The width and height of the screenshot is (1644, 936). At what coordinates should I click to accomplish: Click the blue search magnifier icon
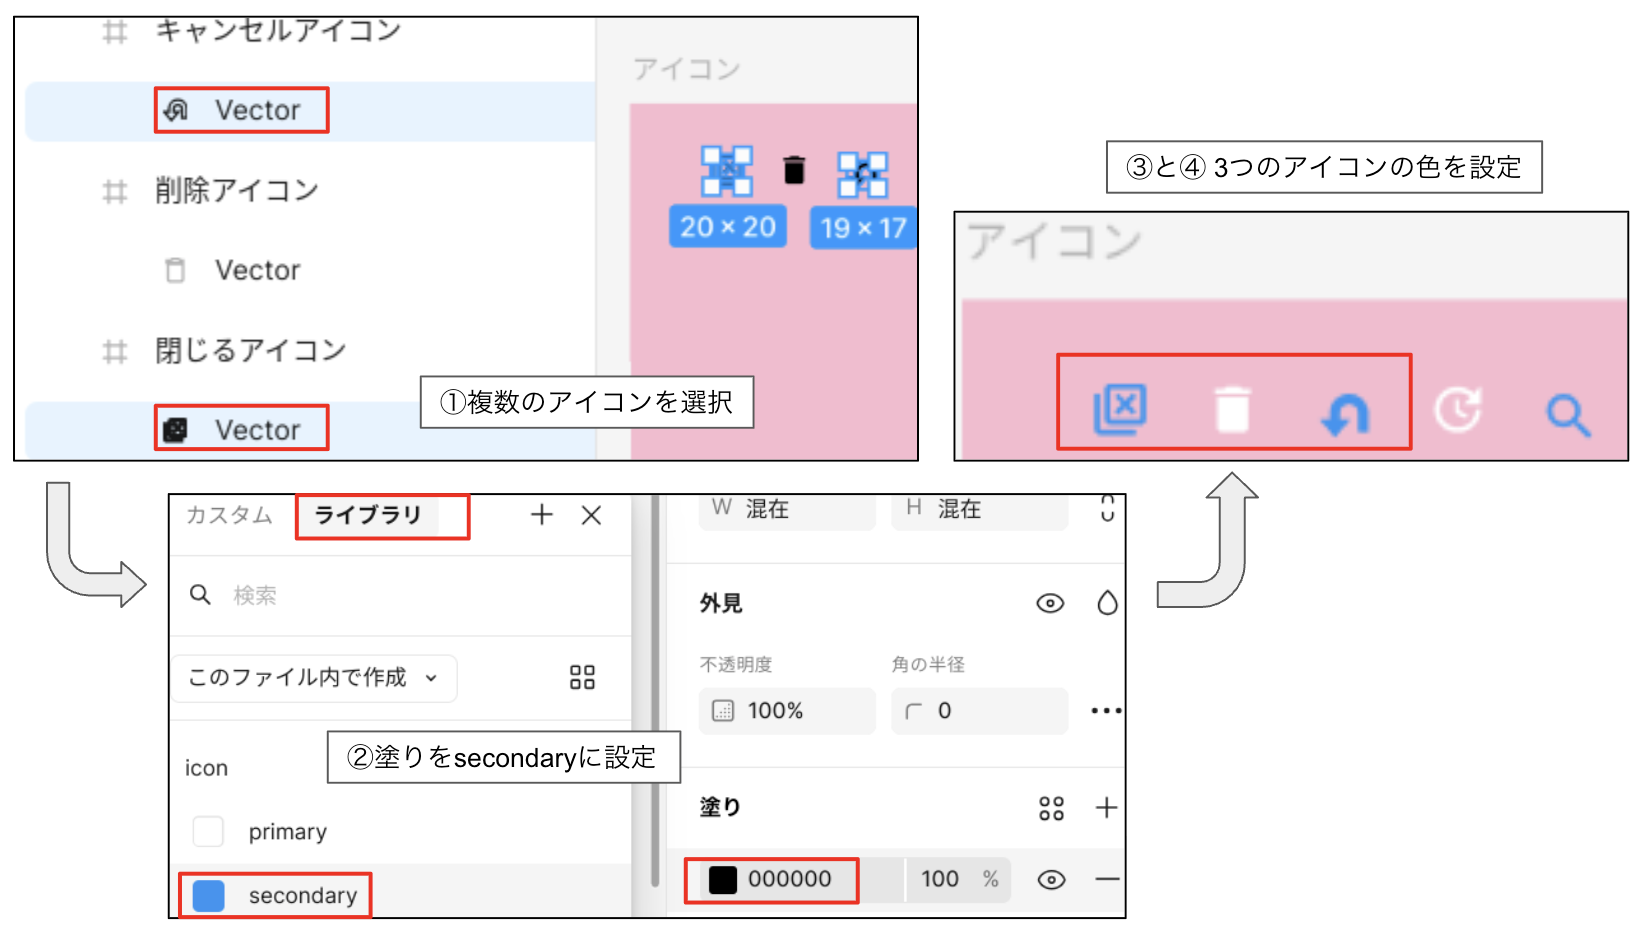coord(1568,415)
